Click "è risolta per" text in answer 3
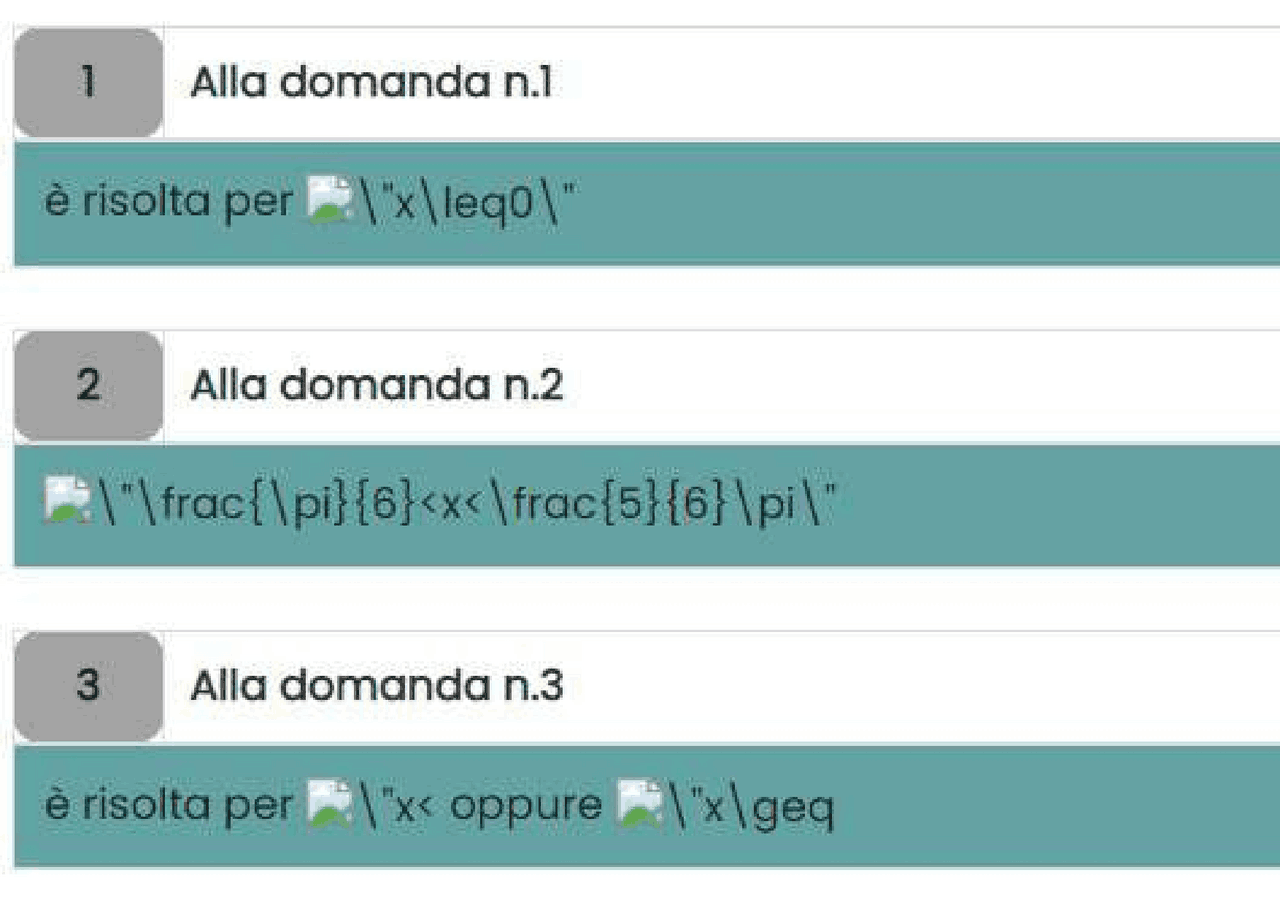Image resolution: width=1280 pixels, height=905 pixels. click(x=169, y=806)
